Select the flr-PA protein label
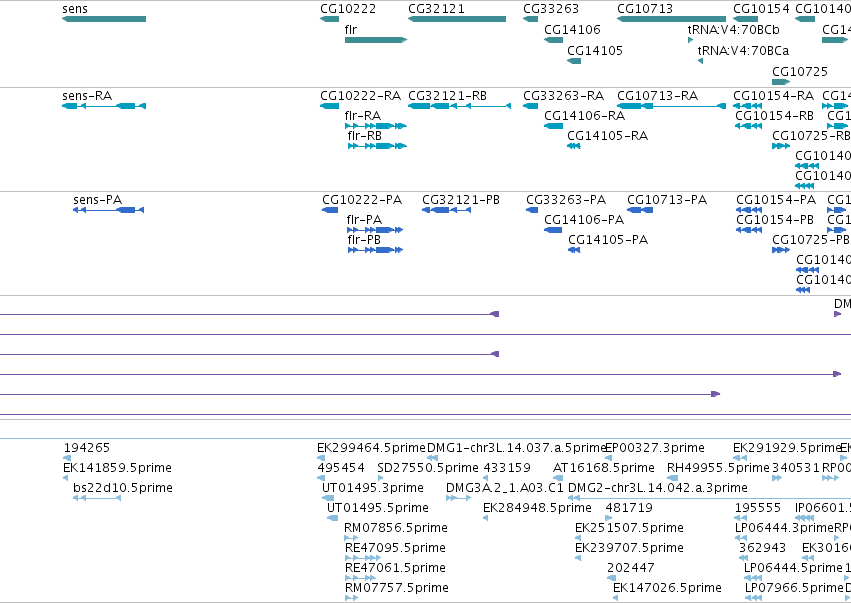 coord(364,220)
